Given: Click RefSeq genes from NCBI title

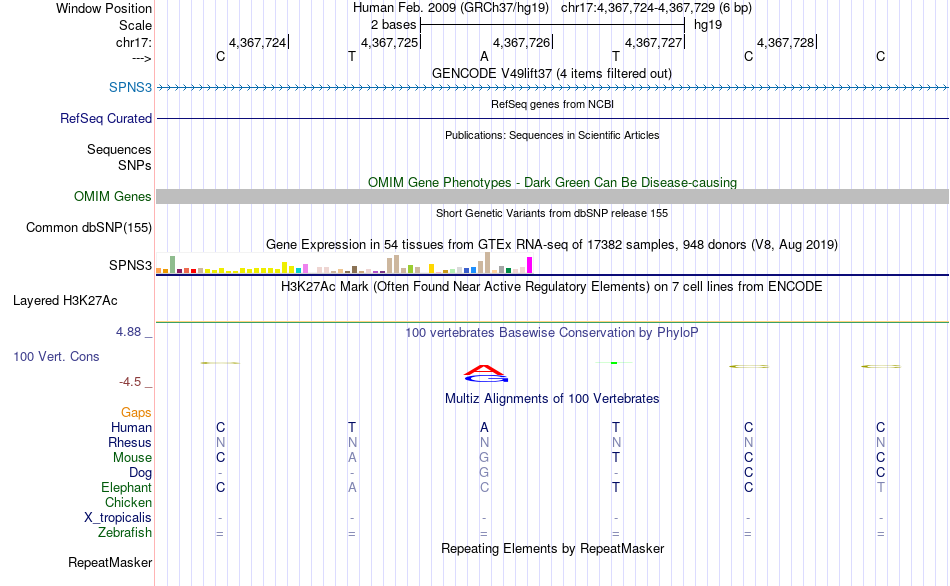Looking at the screenshot, I should click(552, 104).
